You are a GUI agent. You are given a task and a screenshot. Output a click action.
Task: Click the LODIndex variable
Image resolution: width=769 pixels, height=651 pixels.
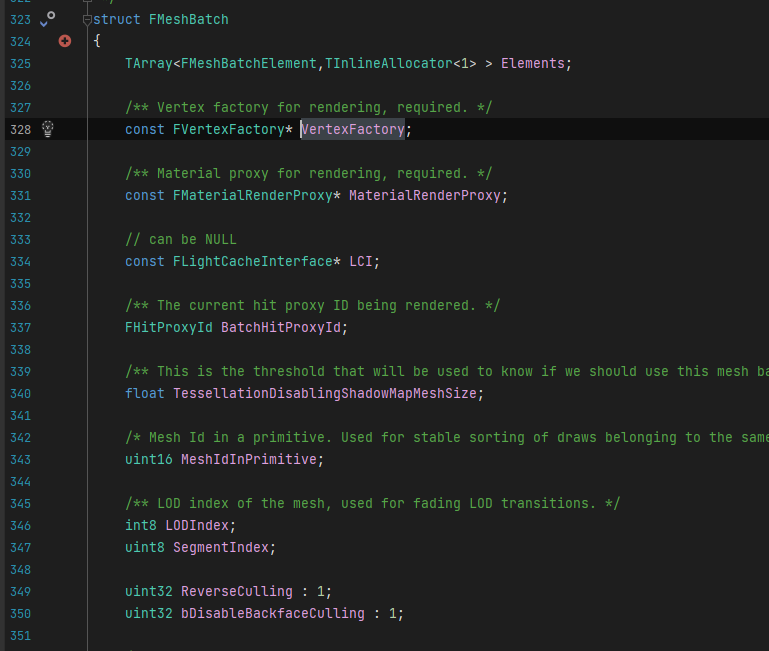tap(197, 525)
